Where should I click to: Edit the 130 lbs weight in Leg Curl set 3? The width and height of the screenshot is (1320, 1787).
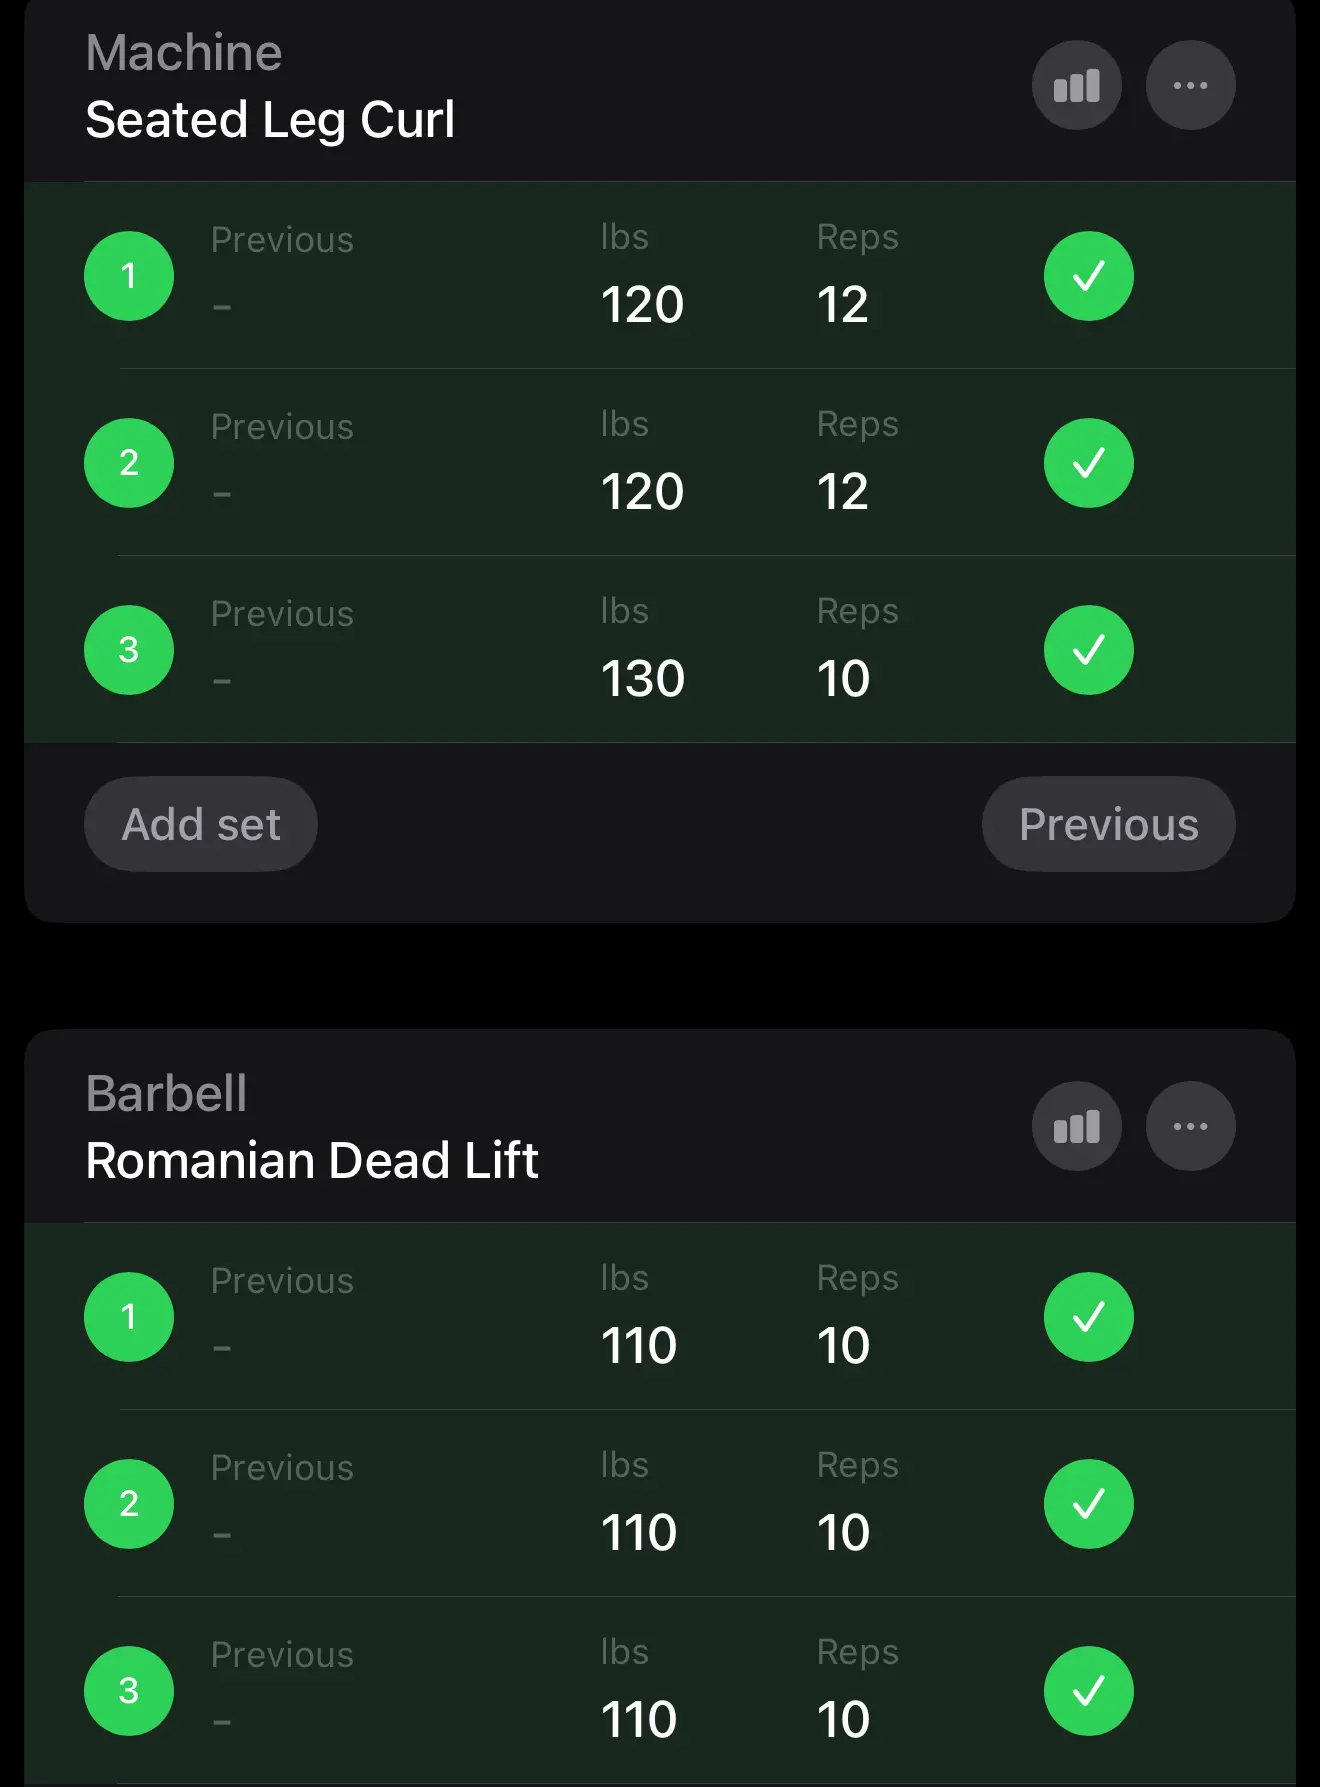tap(643, 679)
